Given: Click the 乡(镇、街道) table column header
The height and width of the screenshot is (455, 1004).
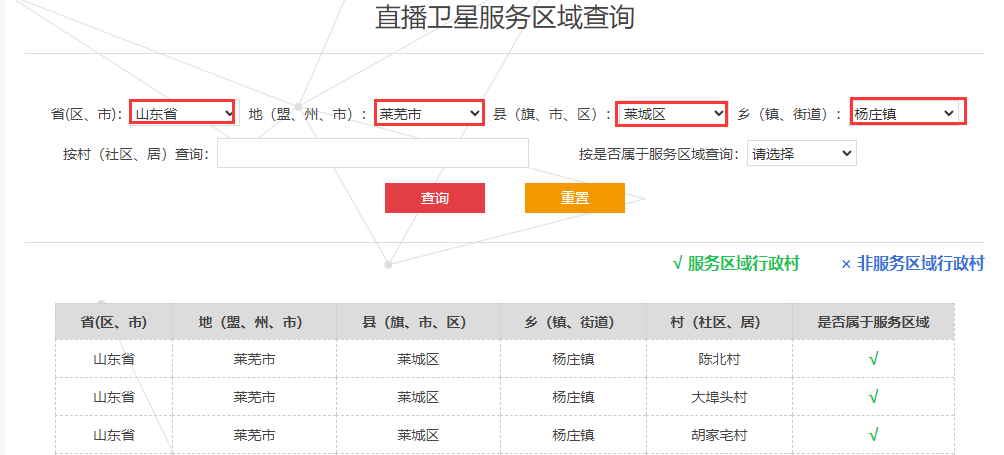Looking at the screenshot, I should pyautogui.click(x=573, y=322).
